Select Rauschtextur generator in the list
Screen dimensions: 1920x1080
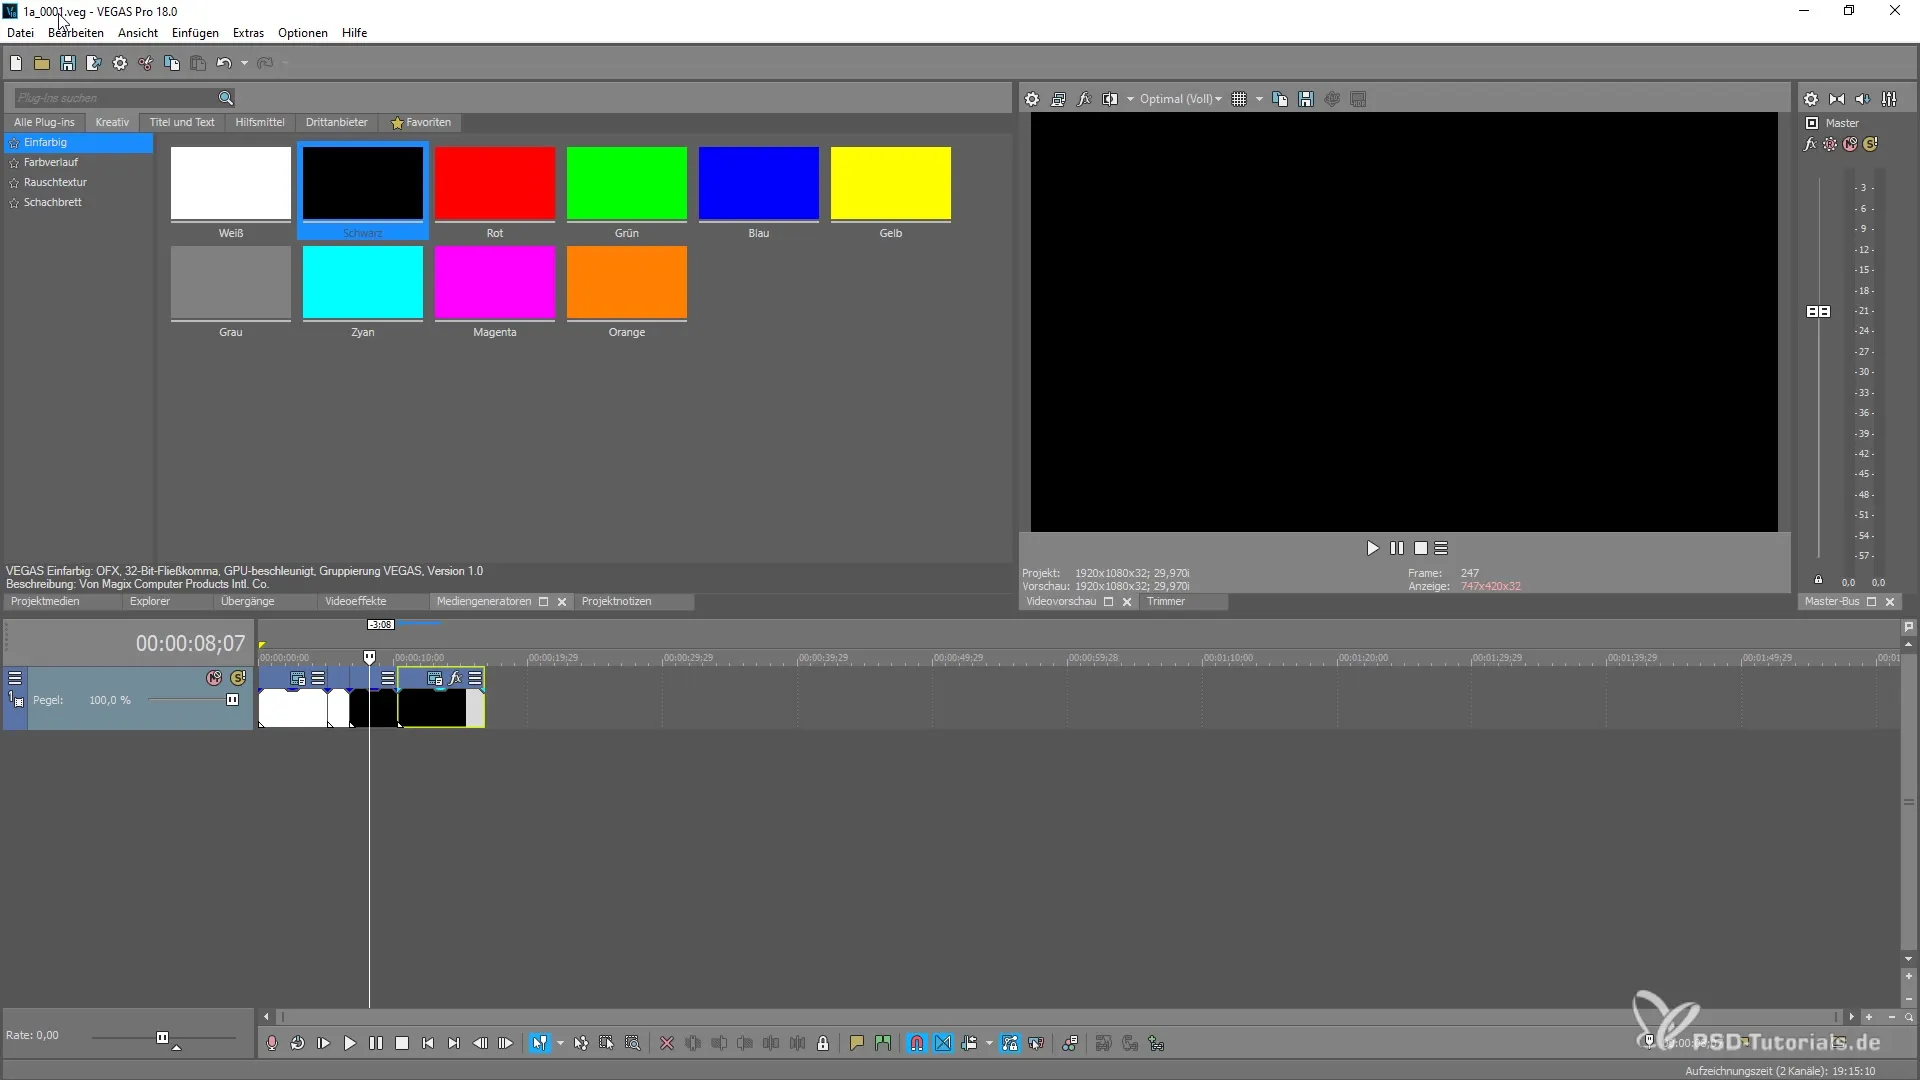tap(55, 182)
